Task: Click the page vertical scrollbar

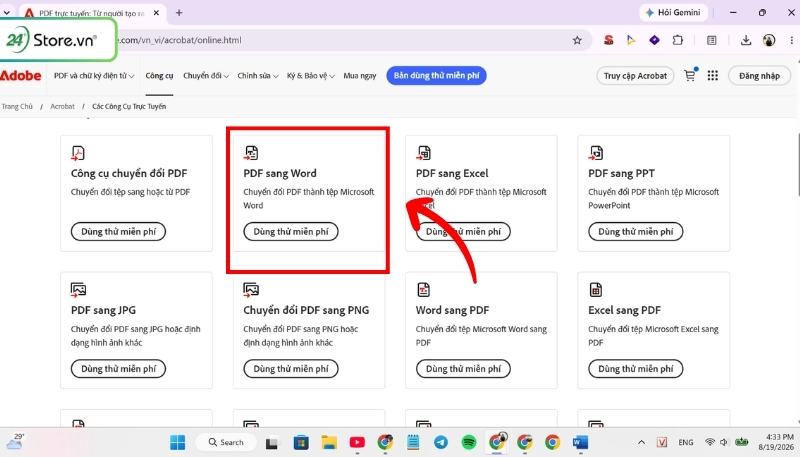Action: (x=797, y=164)
